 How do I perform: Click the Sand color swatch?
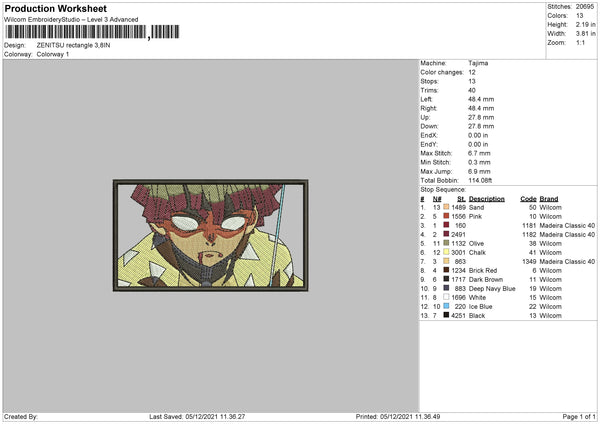tap(446, 207)
